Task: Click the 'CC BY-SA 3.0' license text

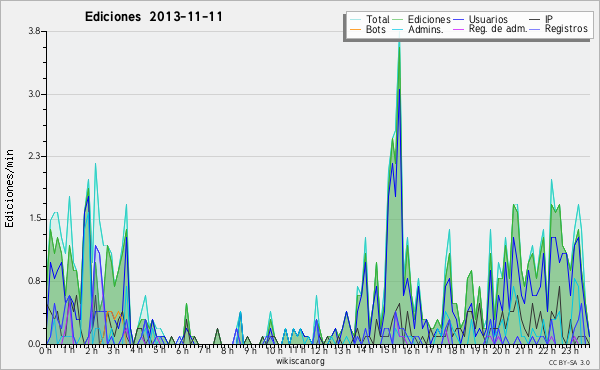Action: (x=569, y=362)
